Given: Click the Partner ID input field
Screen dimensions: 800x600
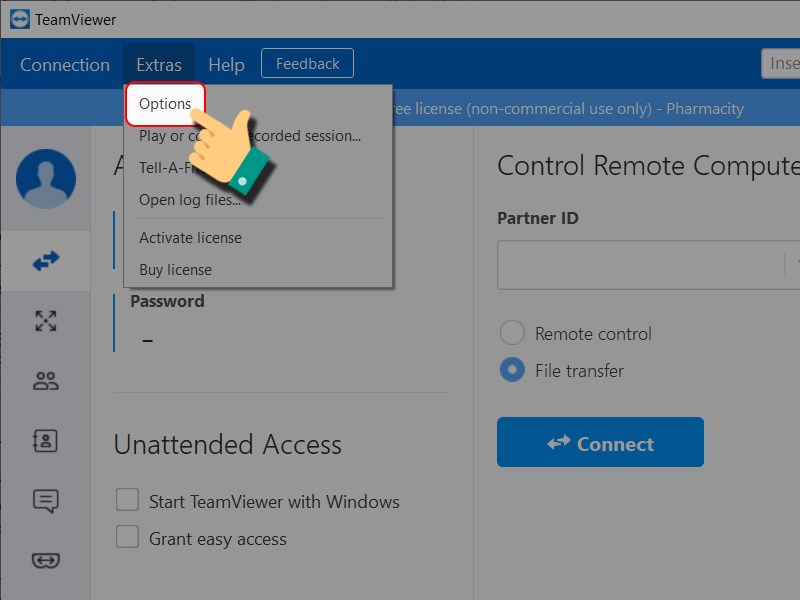Looking at the screenshot, I should [640, 265].
